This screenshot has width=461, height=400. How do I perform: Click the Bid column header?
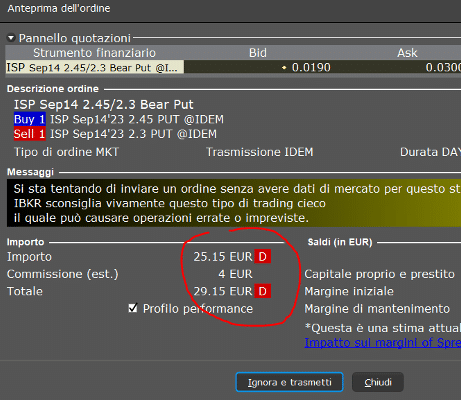tap(258, 53)
